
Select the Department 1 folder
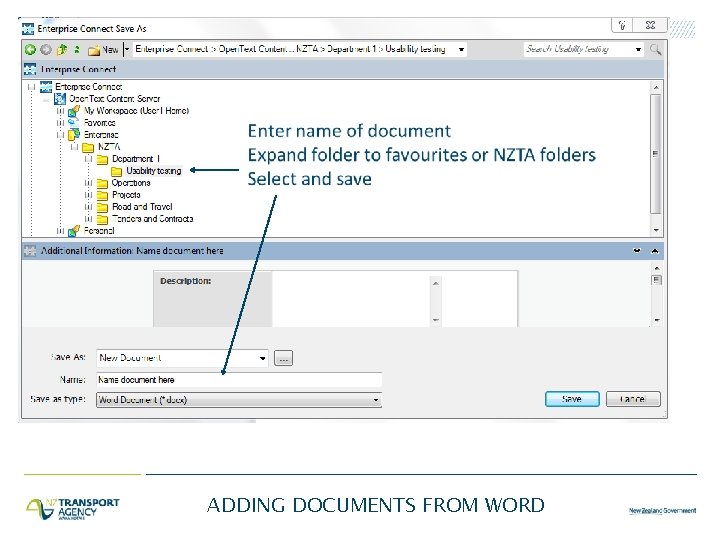pos(136,159)
